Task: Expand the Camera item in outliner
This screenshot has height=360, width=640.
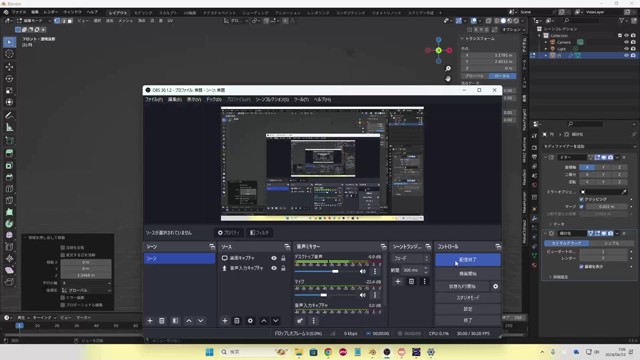Action: tap(546, 42)
